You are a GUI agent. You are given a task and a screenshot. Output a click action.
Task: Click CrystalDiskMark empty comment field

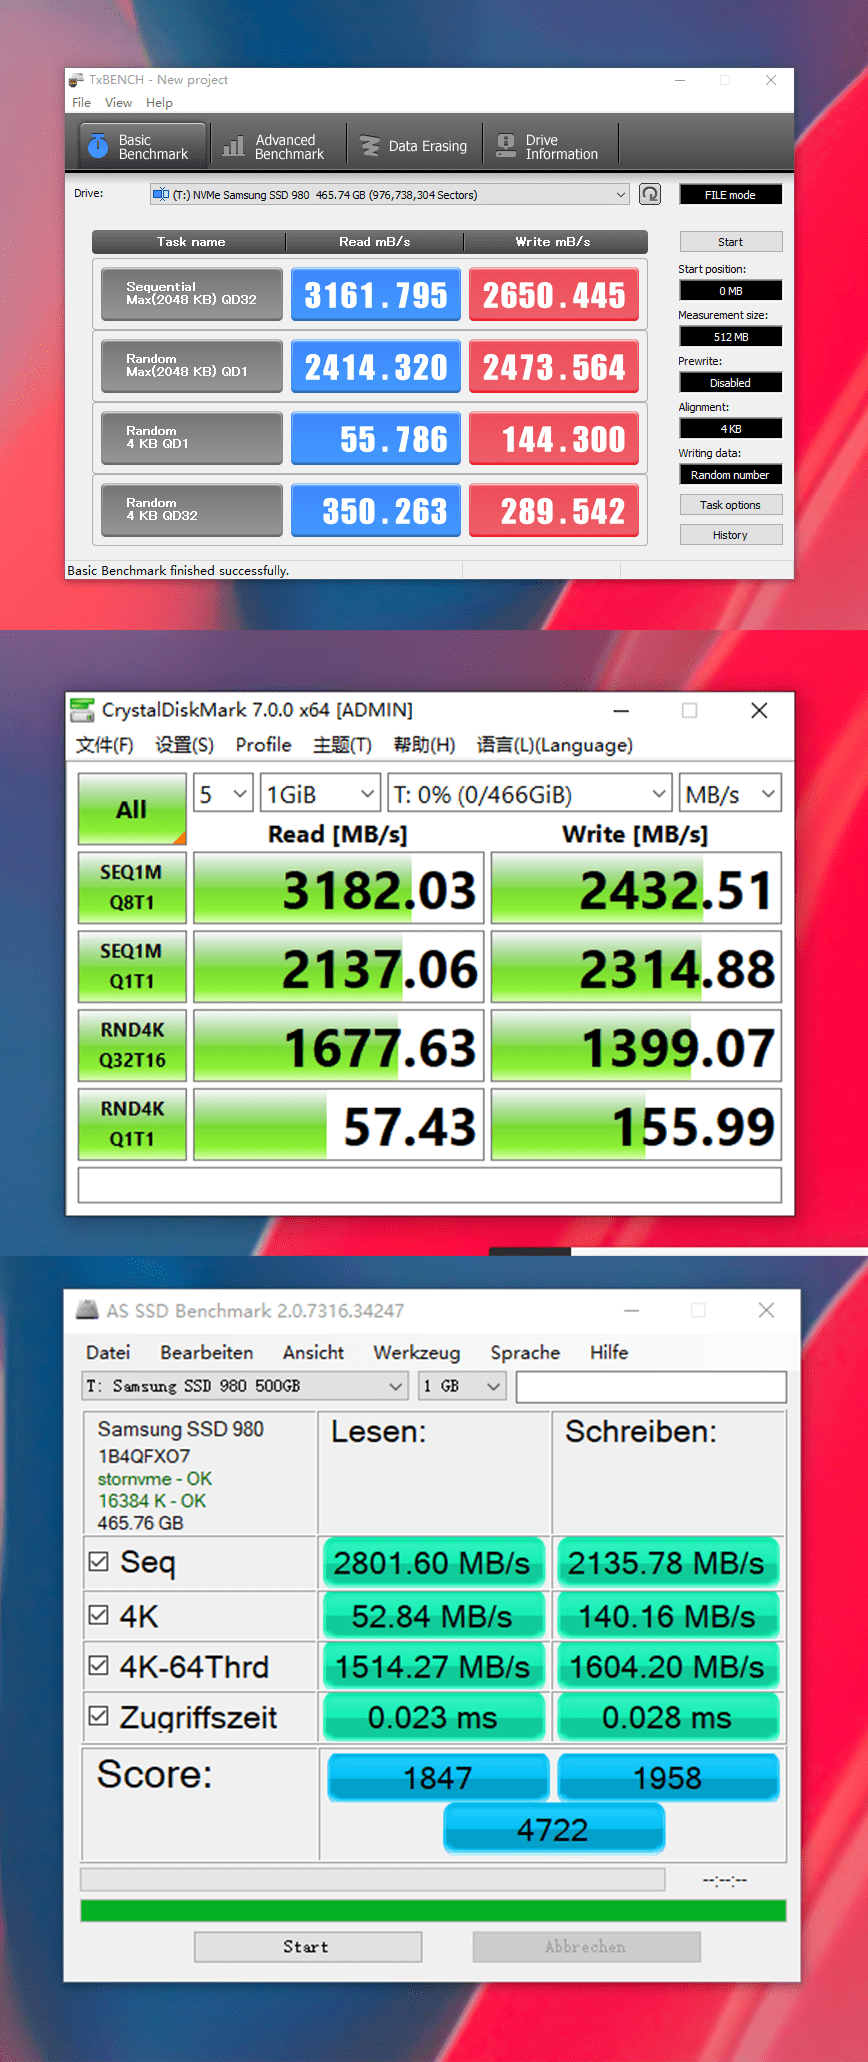[430, 1185]
